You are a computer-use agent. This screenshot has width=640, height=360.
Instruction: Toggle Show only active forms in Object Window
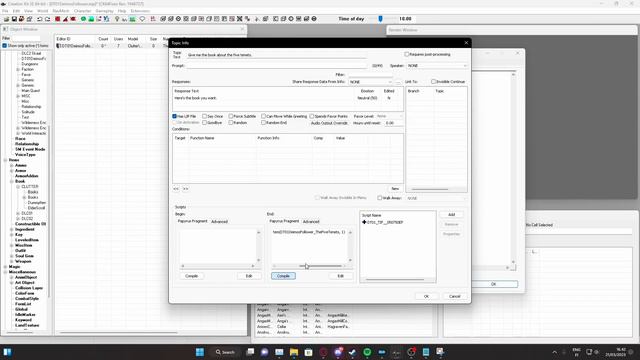coord(5,46)
